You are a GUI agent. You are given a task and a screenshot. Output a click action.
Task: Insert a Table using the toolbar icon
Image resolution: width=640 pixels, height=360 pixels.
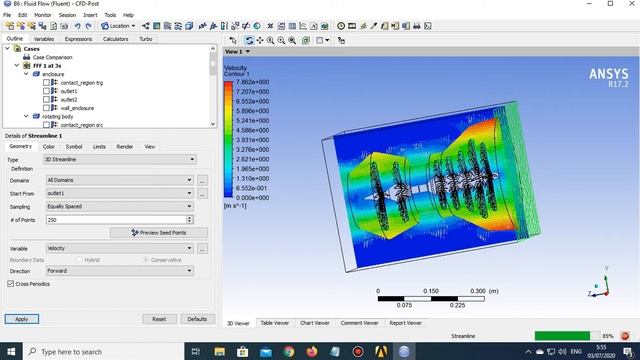click(x=292, y=26)
